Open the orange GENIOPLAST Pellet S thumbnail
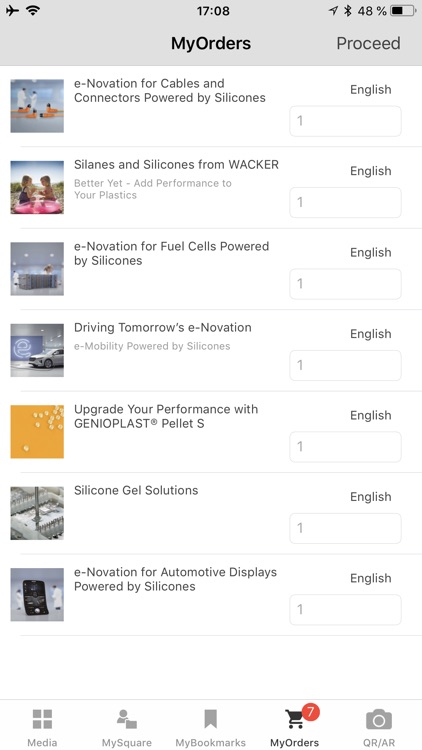Viewport: 422px width, 750px height. coord(37,431)
